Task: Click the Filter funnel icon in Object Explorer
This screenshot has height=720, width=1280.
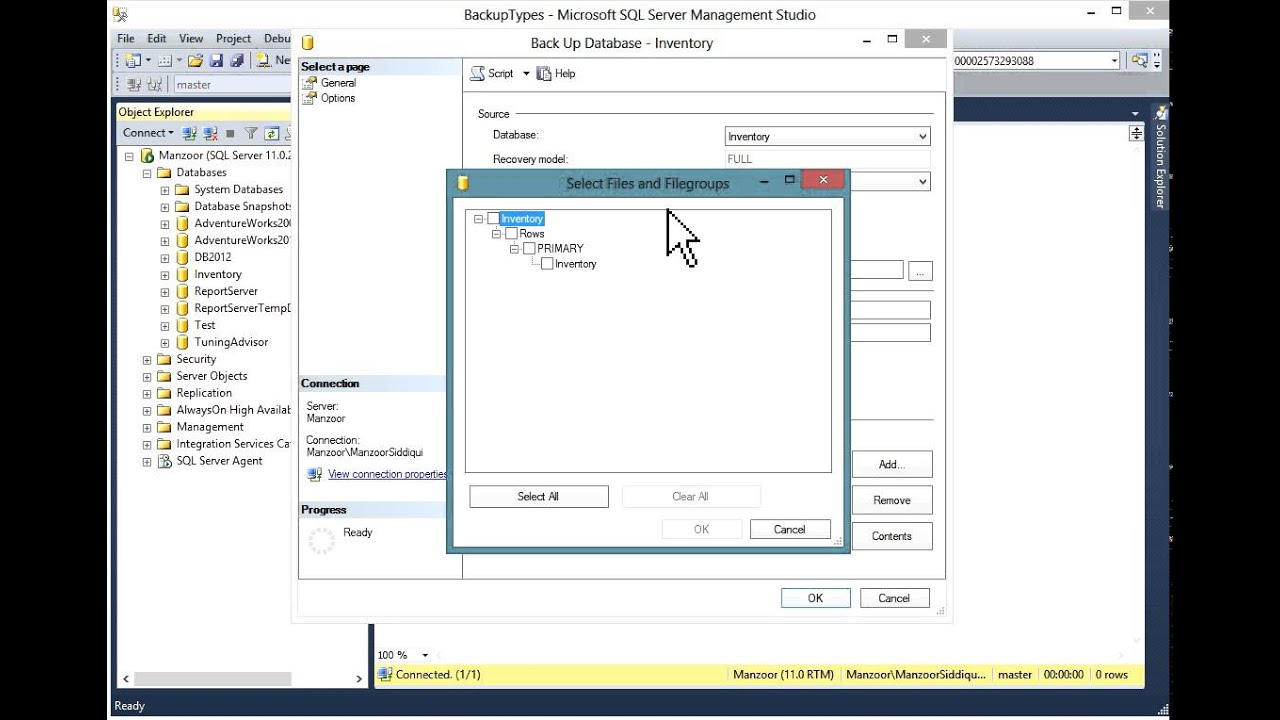Action: coord(251,133)
